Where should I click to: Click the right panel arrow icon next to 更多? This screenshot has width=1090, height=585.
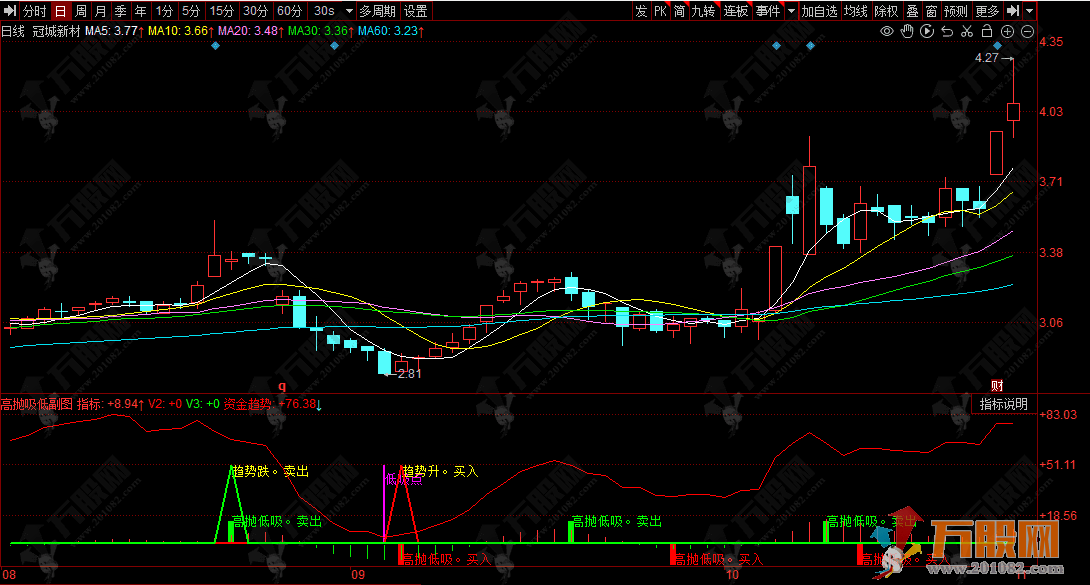1013,11
